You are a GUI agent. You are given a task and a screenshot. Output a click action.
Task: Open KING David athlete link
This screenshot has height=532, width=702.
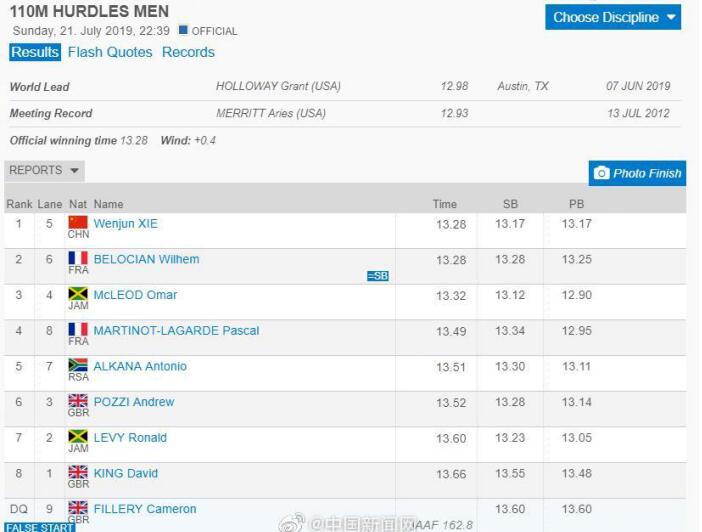126,473
